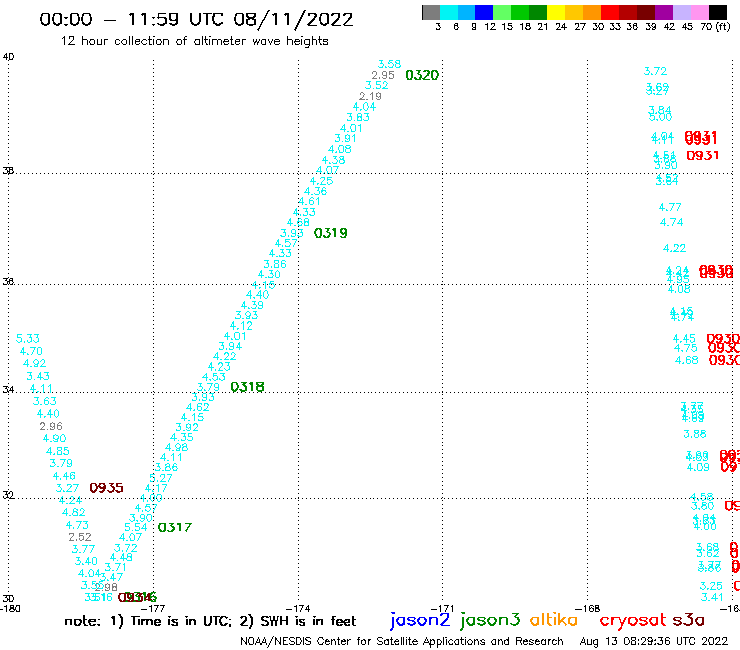The height and width of the screenshot is (650, 740).
Task: Select the green time stamp 0320
Action: coord(422,75)
